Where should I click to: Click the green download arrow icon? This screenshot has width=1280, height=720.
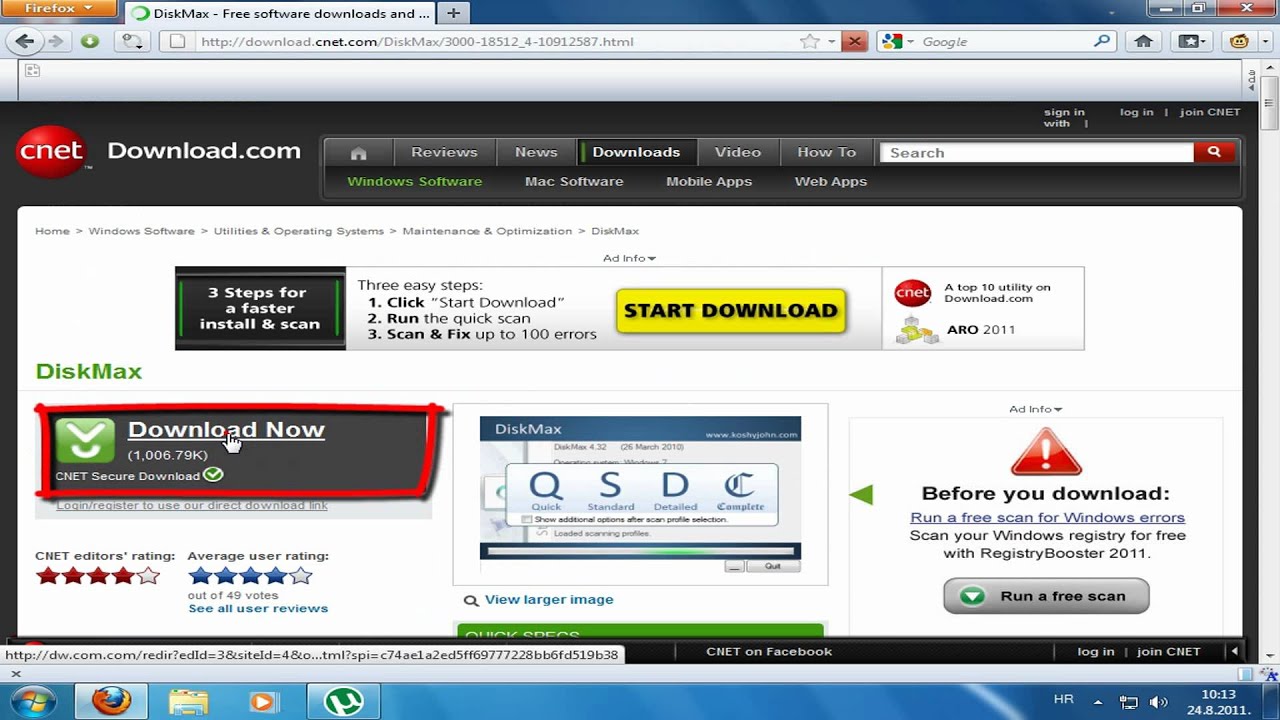coord(85,441)
